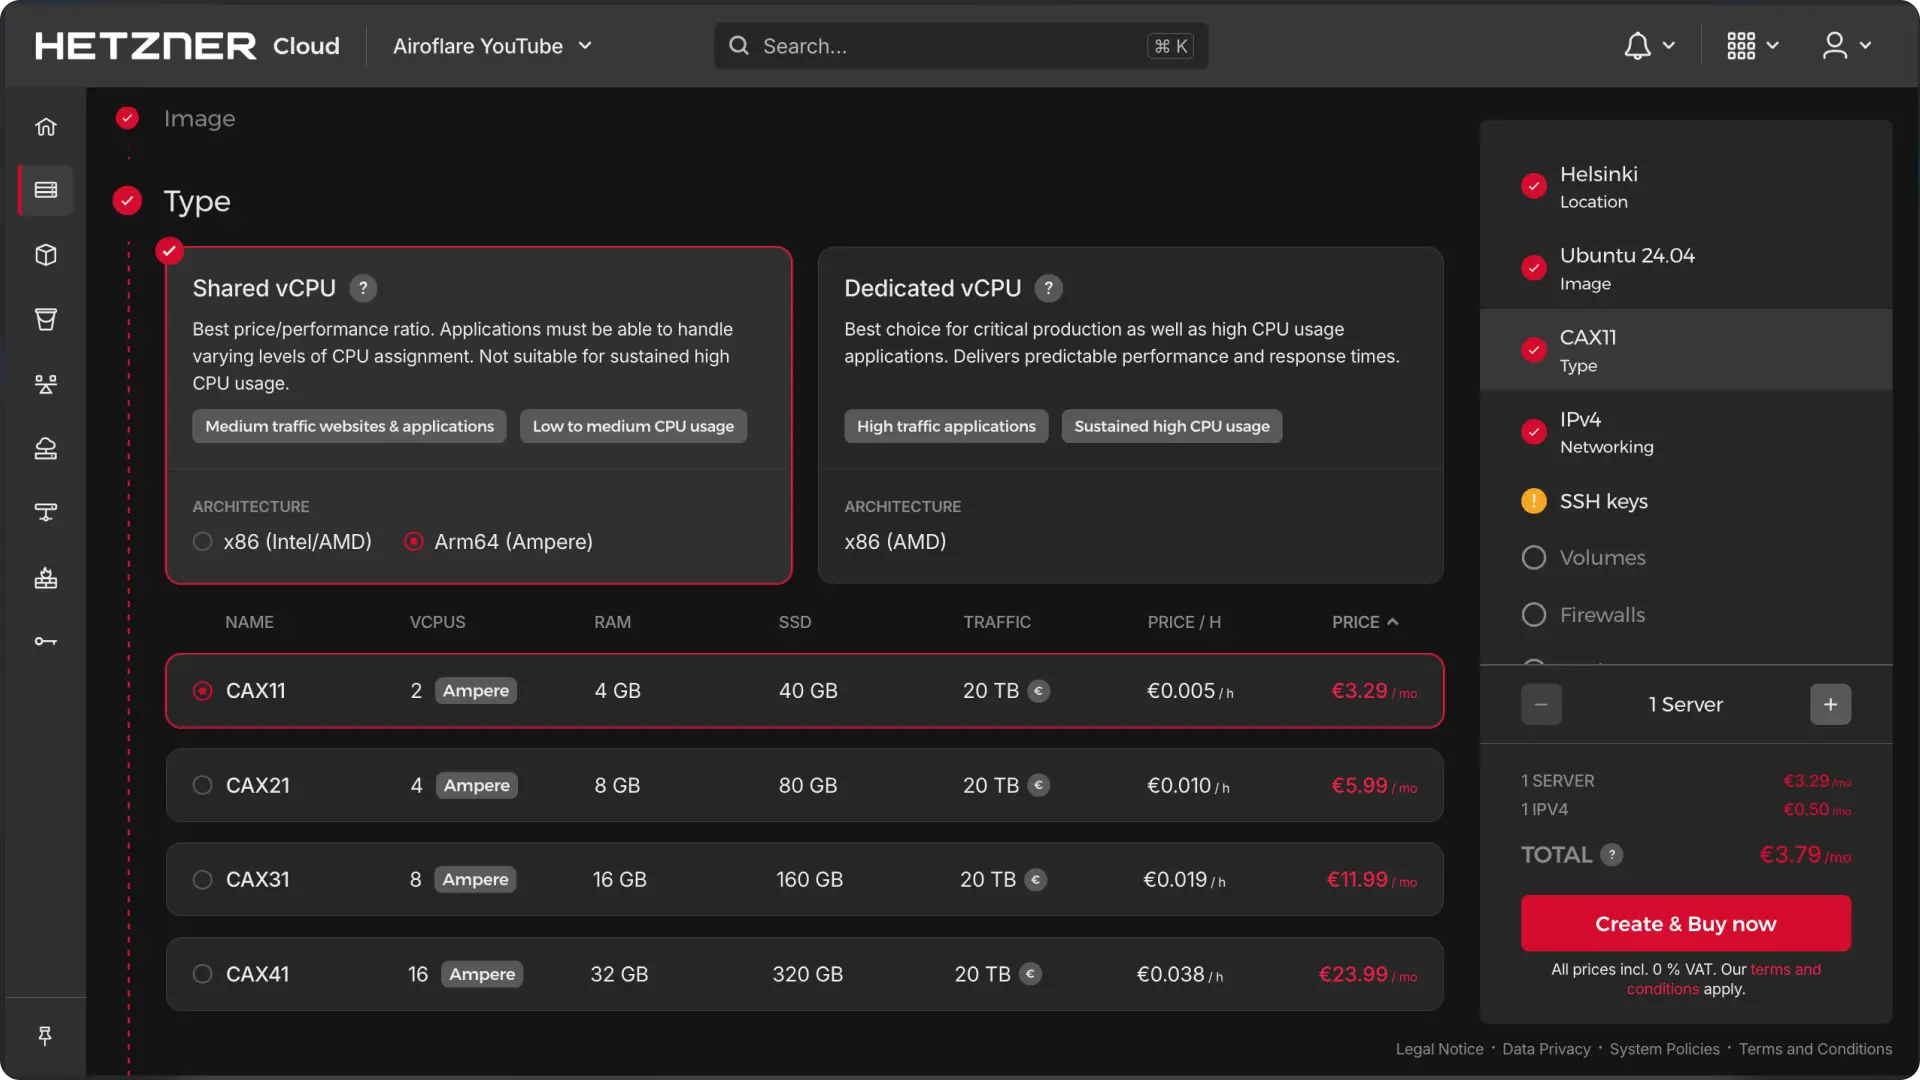
Task: Open the user account dropdown
Action: (x=1846, y=46)
